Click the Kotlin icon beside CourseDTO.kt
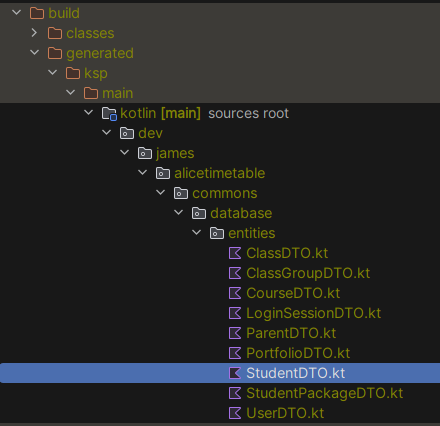 point(235,293)
